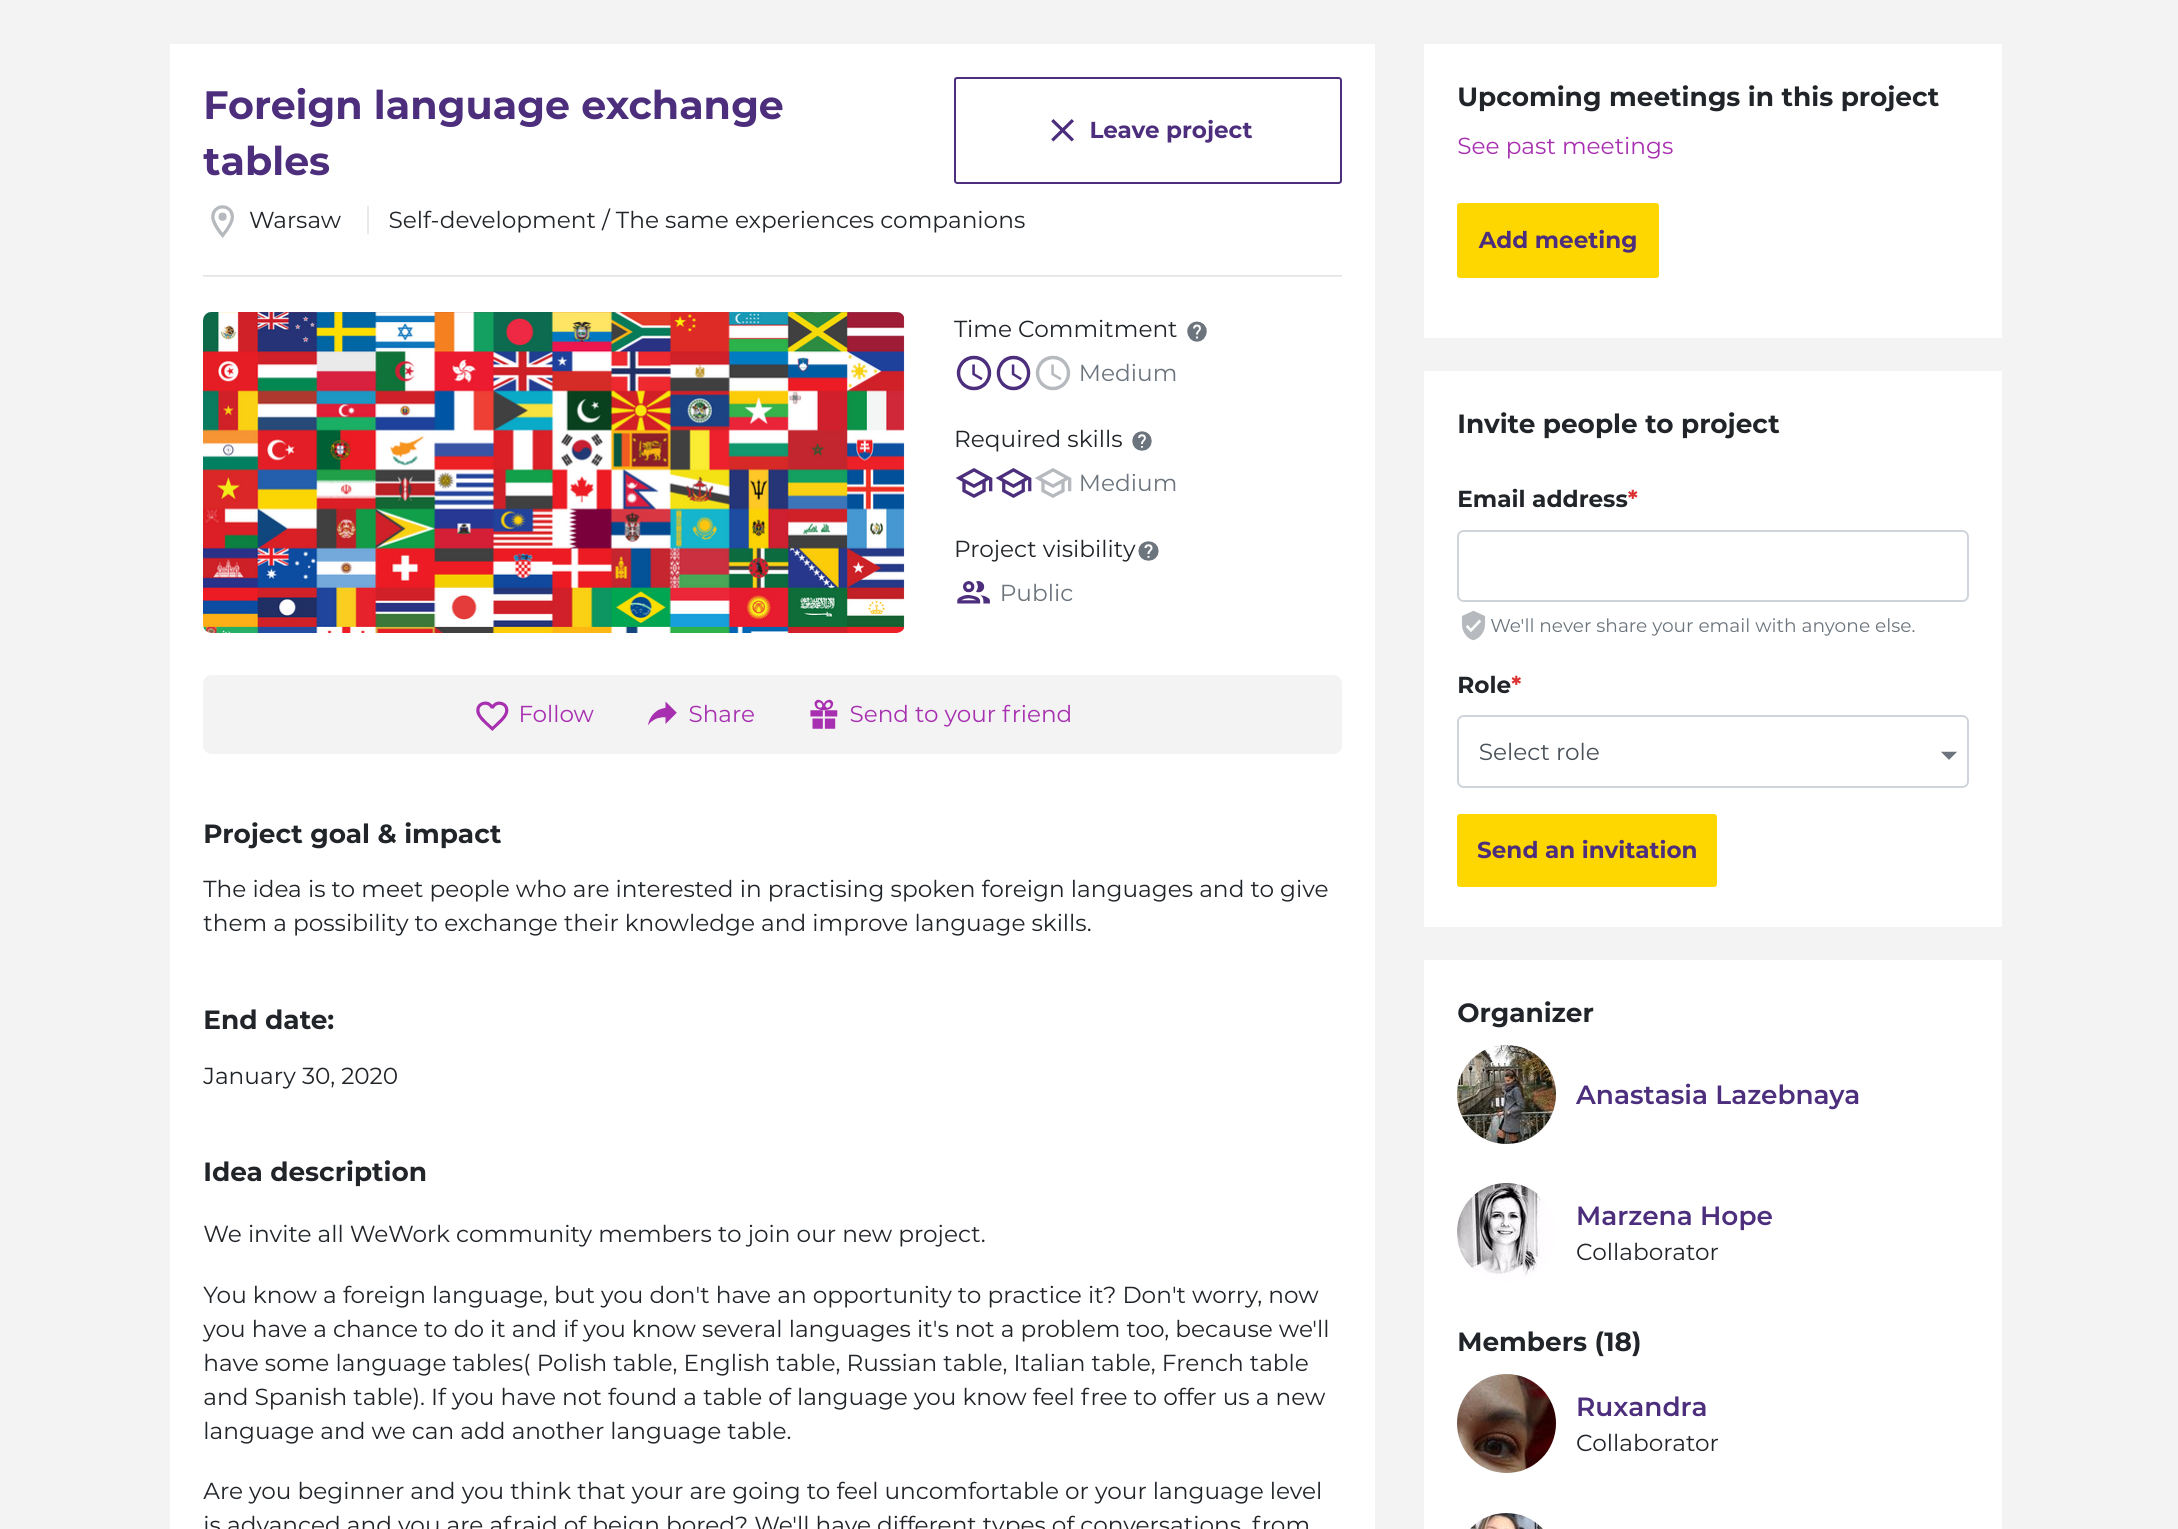The image size is (2178, 1529).
Task: Open Ruxandra's profile link
Action: [x=1641, y=1407]
